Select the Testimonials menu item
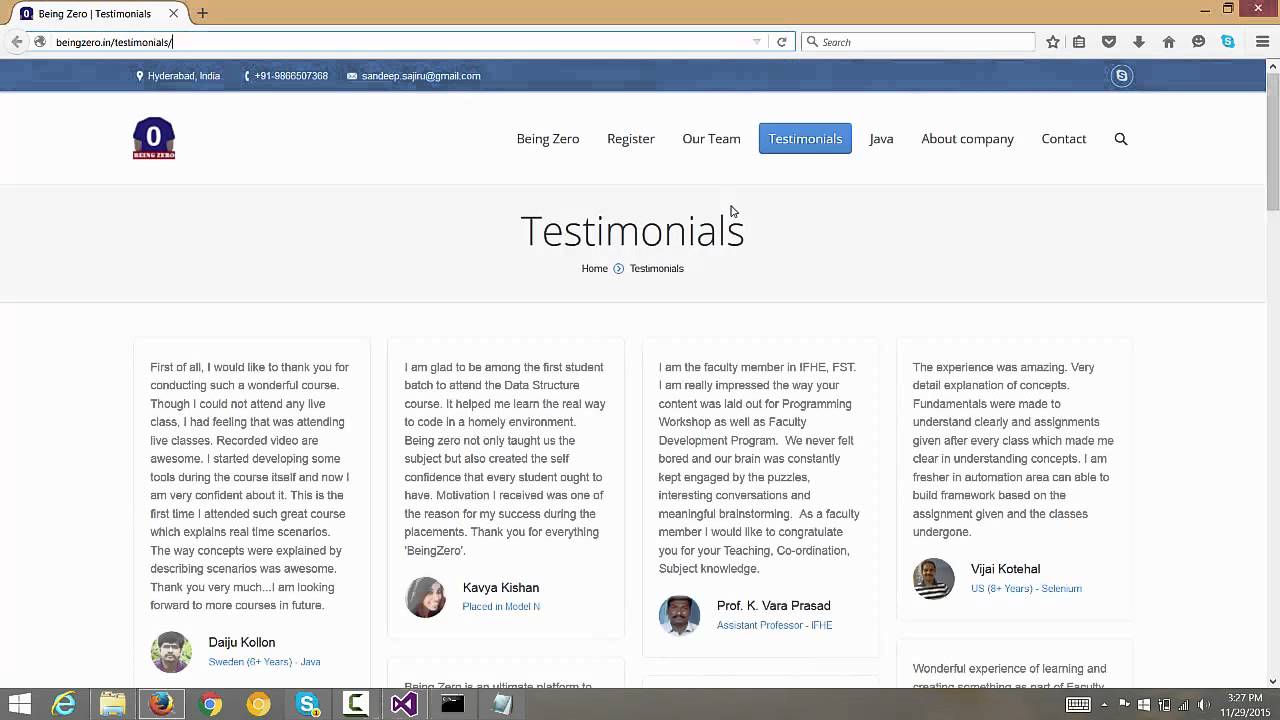Viewport: 1280px width, 720px height. 805,139
